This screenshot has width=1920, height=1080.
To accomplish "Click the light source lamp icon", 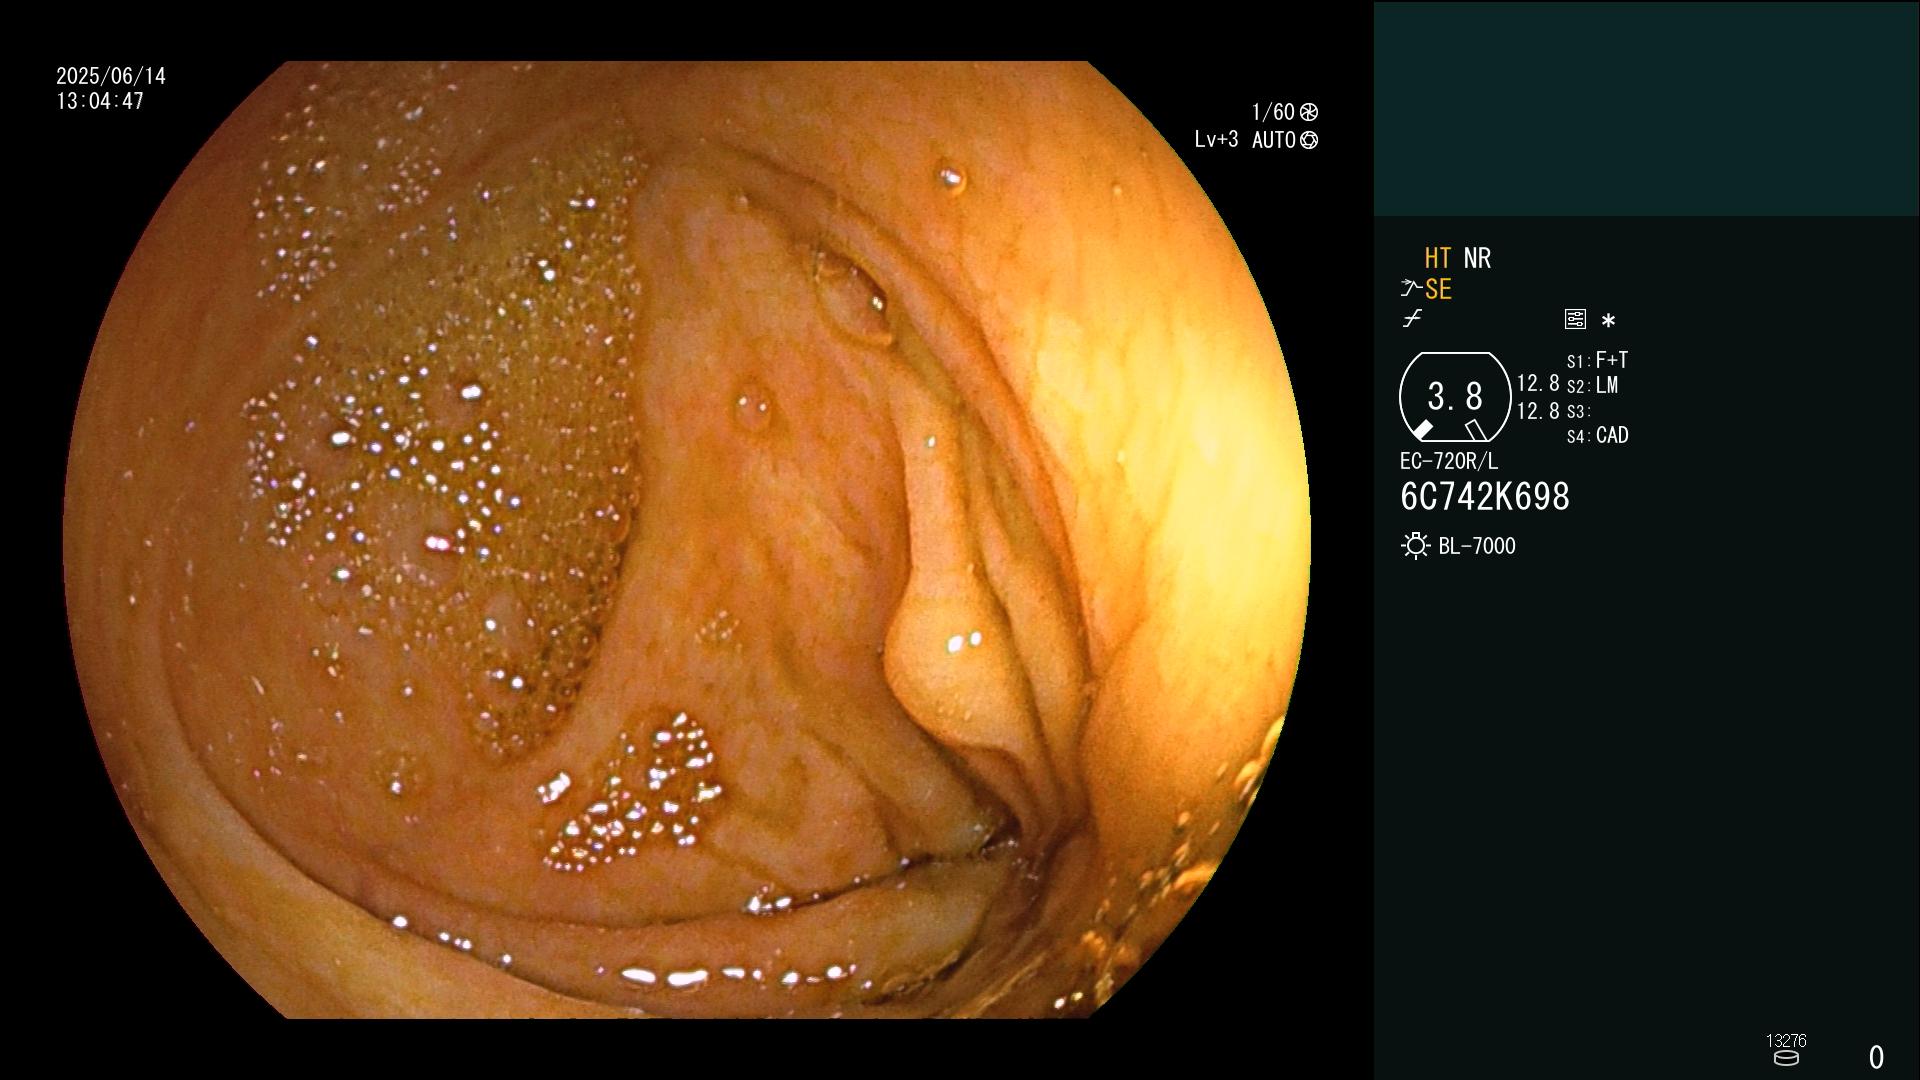I will click(x=1415, y=546).
